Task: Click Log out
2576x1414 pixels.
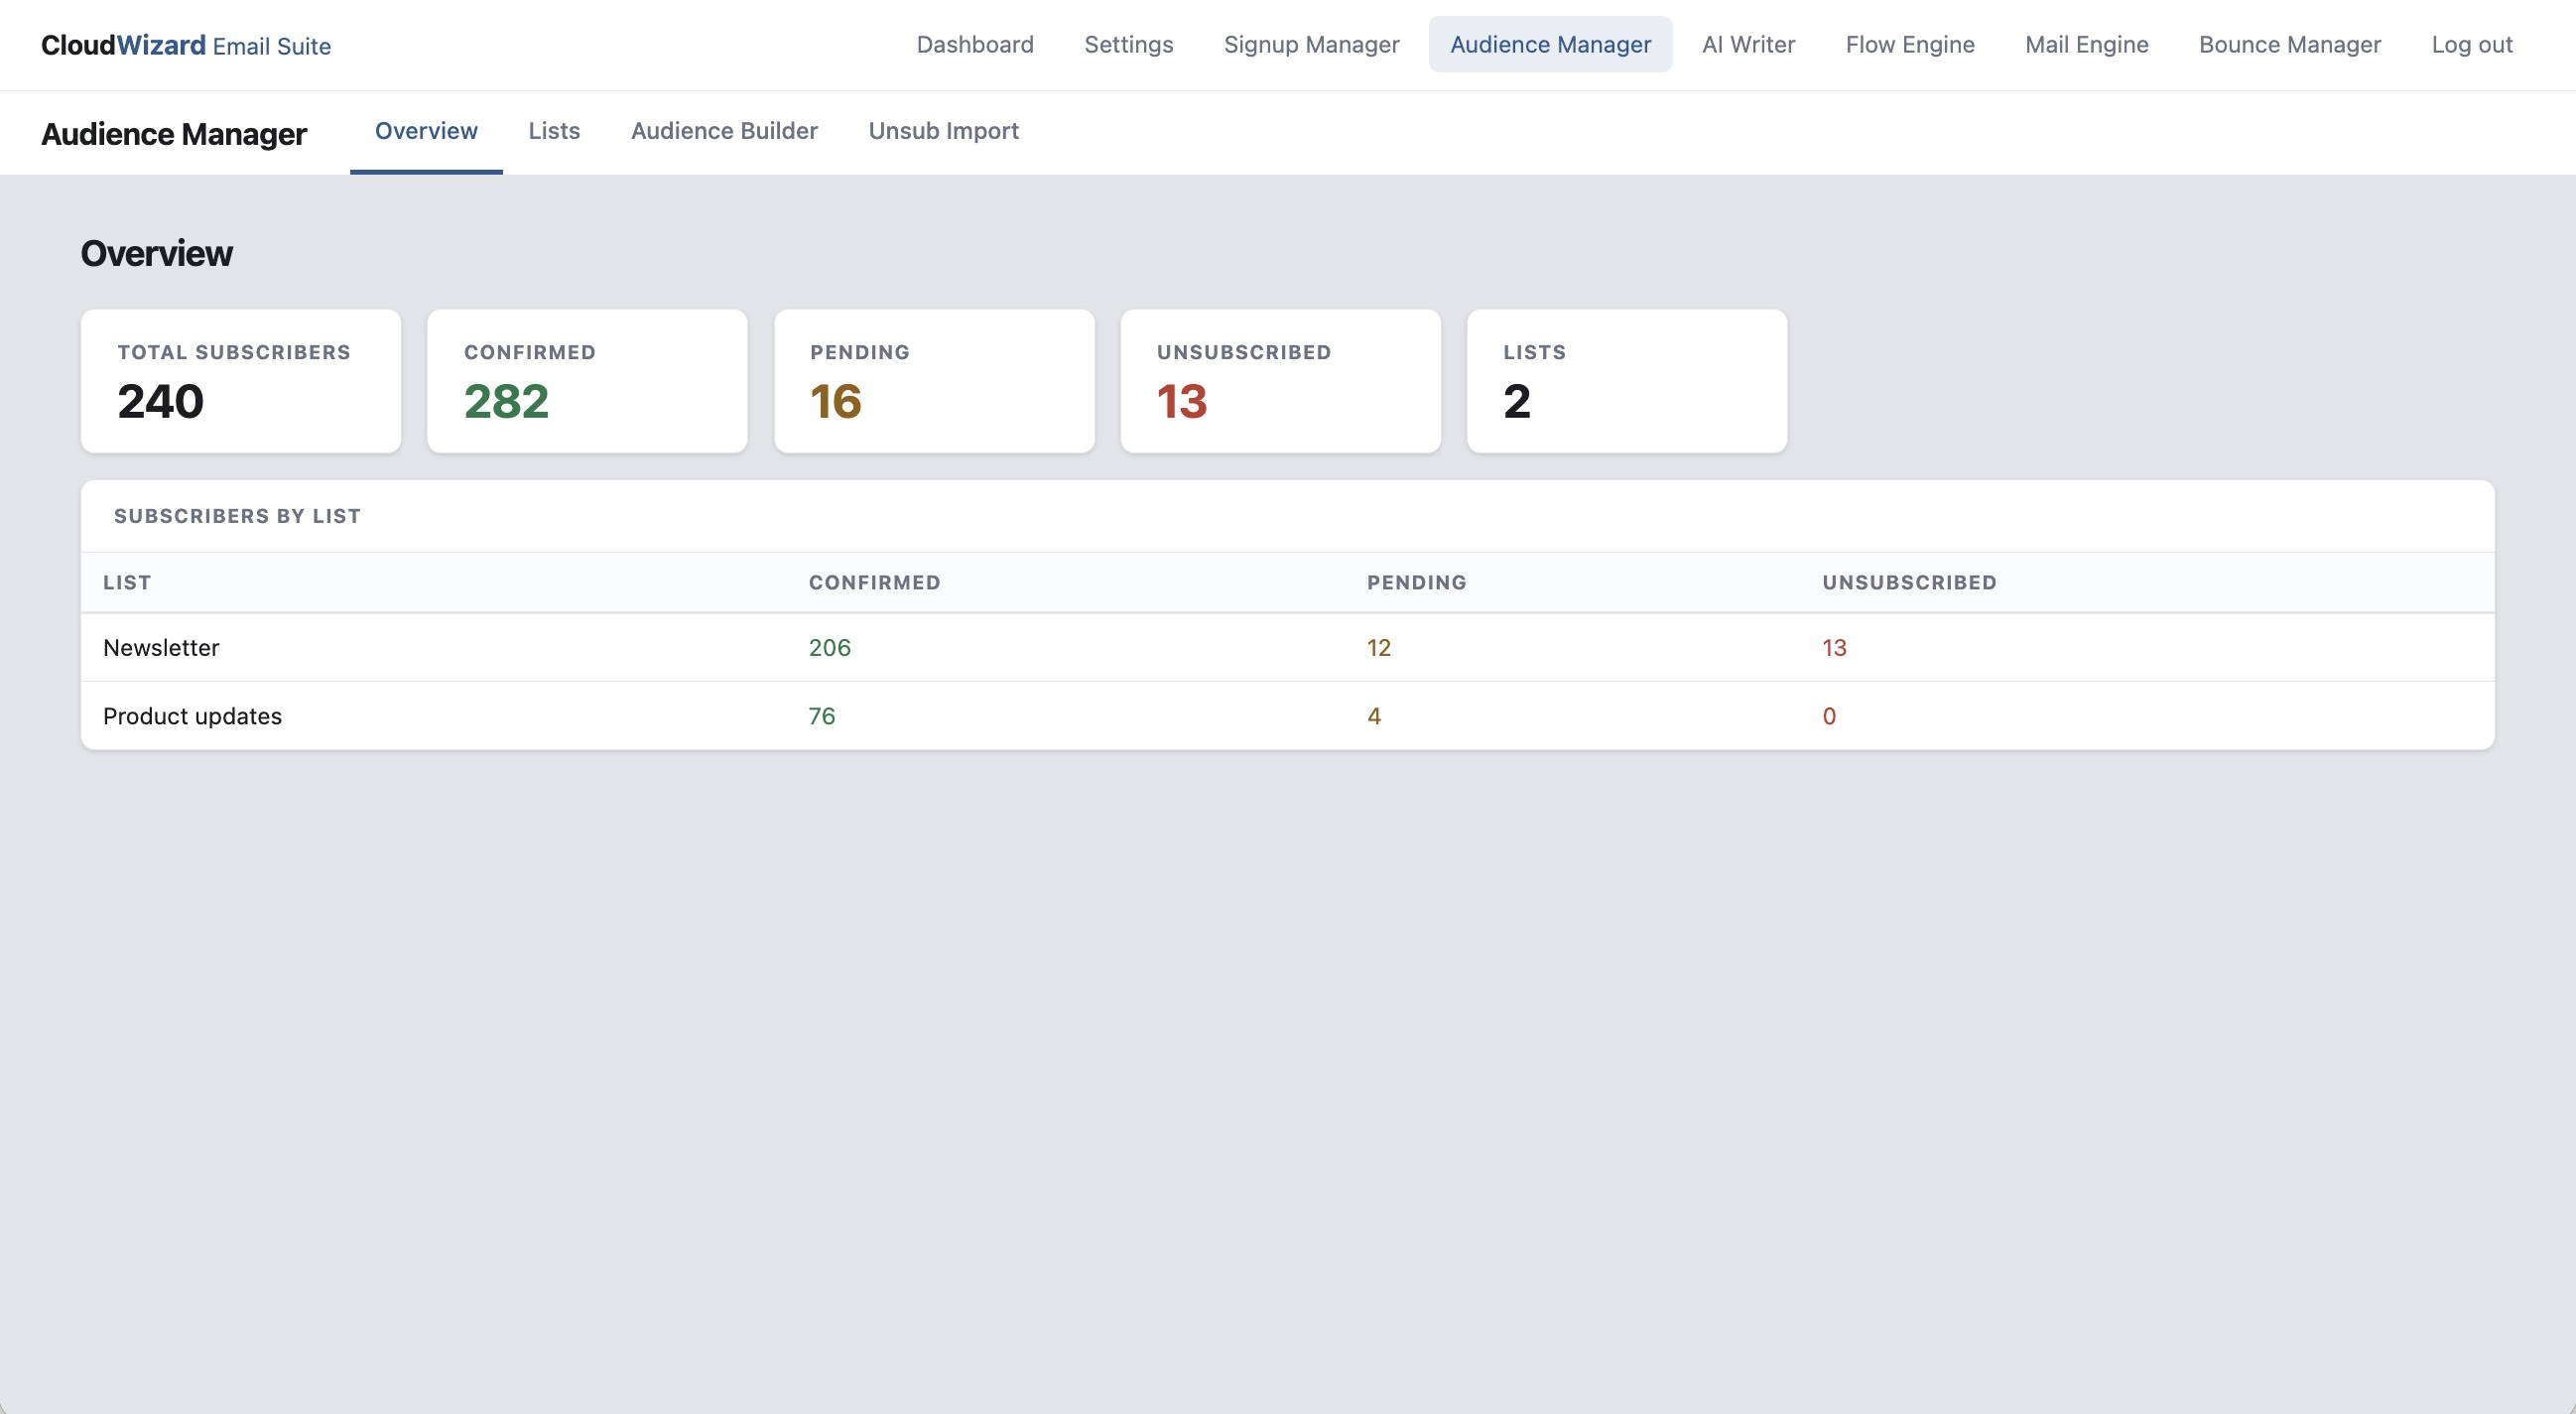Action: tap(2471, 45)
